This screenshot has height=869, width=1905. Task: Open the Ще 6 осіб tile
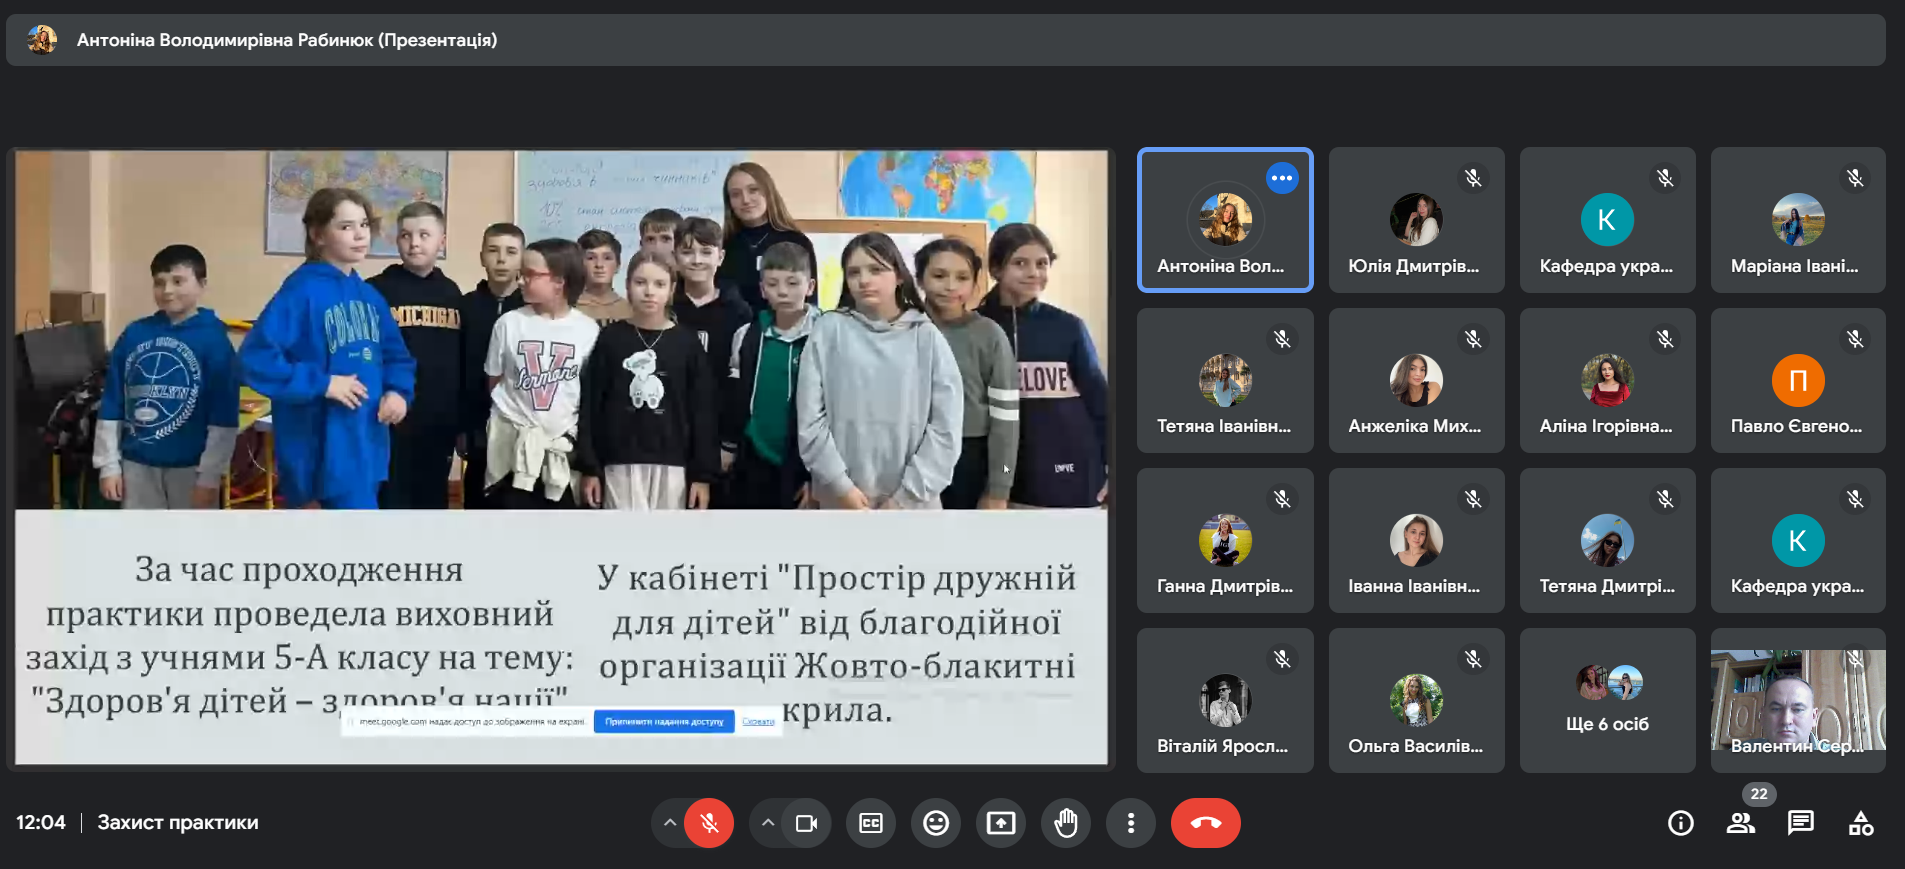(1607, 700)
